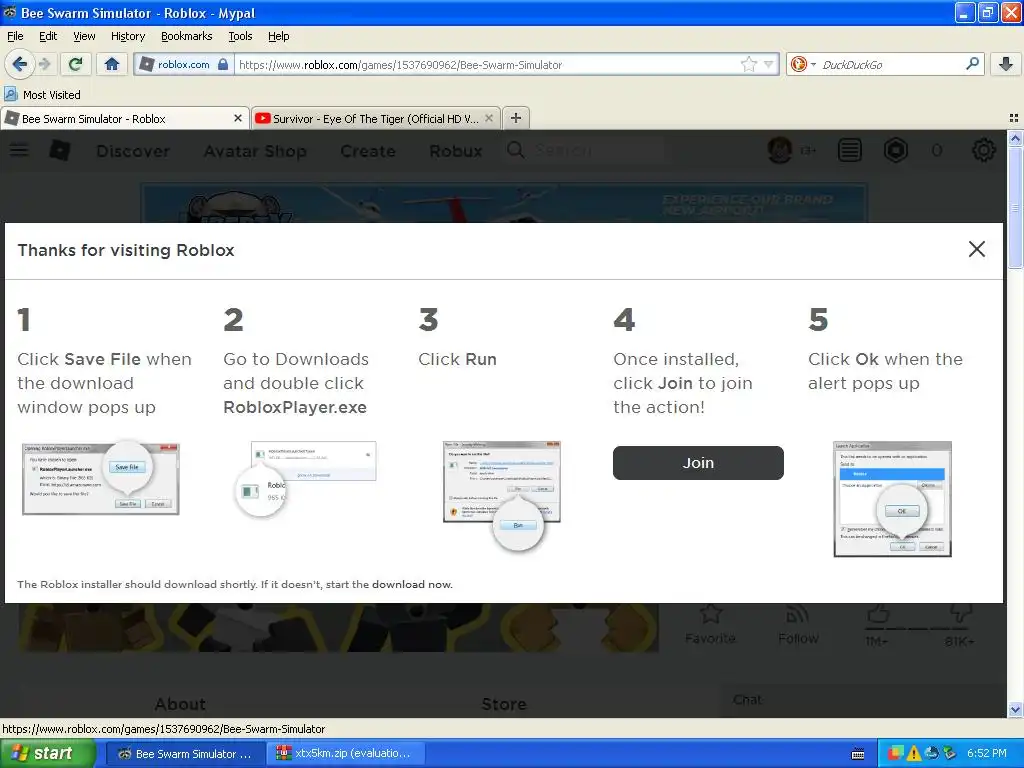This screenshot has width=1024, height=768.
Task: Click the on-screen keyboard taskbar icon
Action: (858, 754)
